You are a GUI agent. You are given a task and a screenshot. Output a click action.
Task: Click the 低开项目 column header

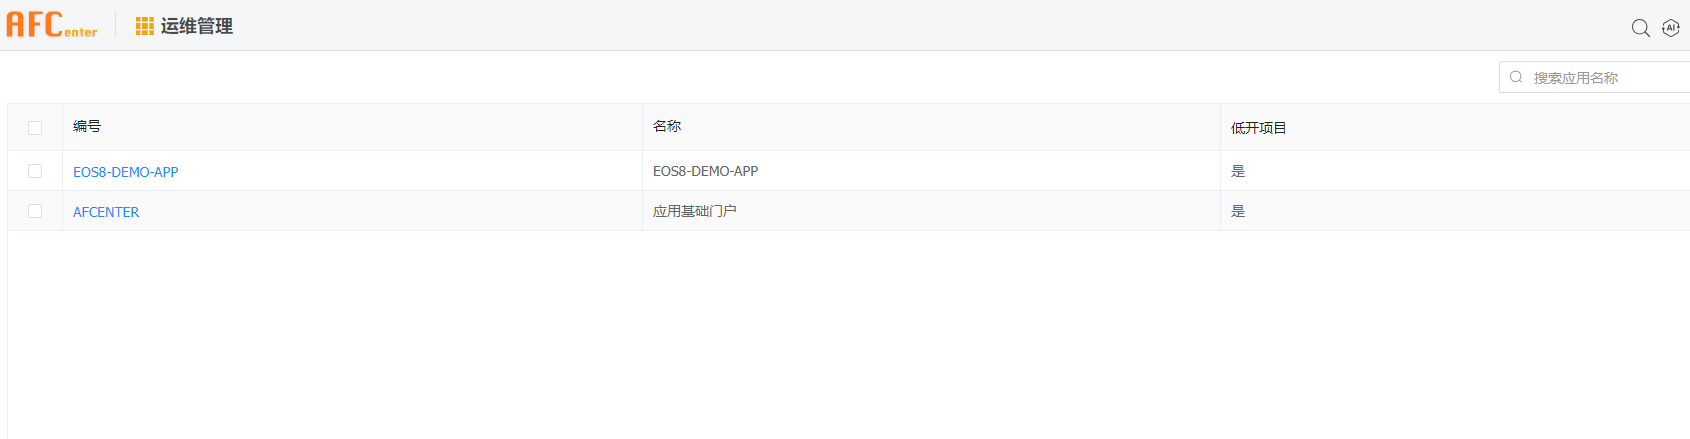click(x=1258, y=128)
